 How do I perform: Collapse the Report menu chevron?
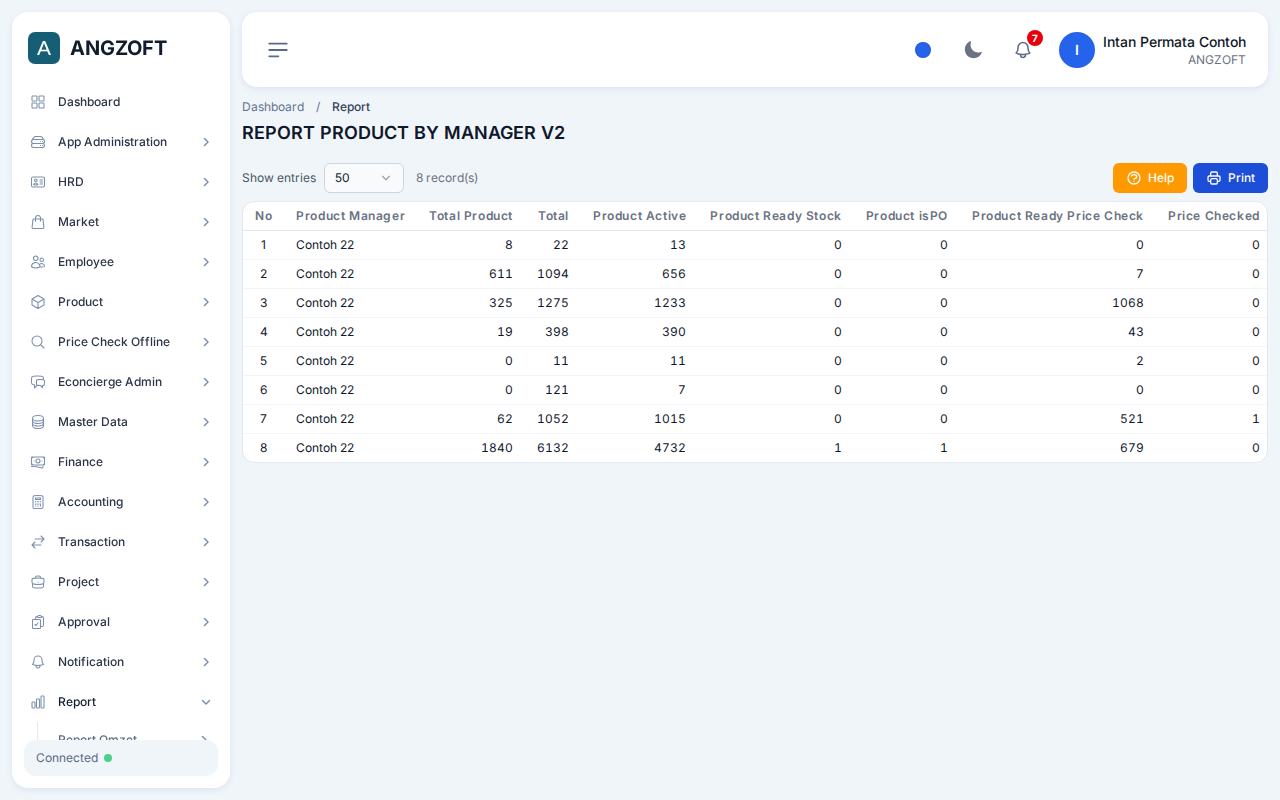pos(206,702)
